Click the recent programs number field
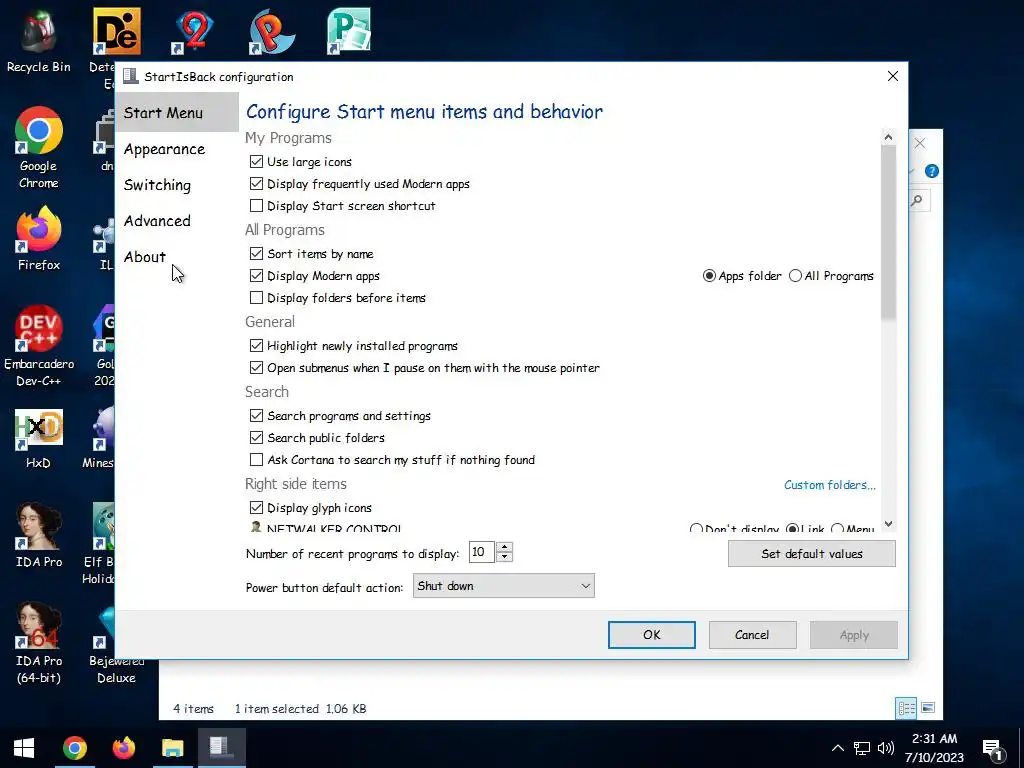The height and width of the screenshot is (768, 1024). coord(482,552)
